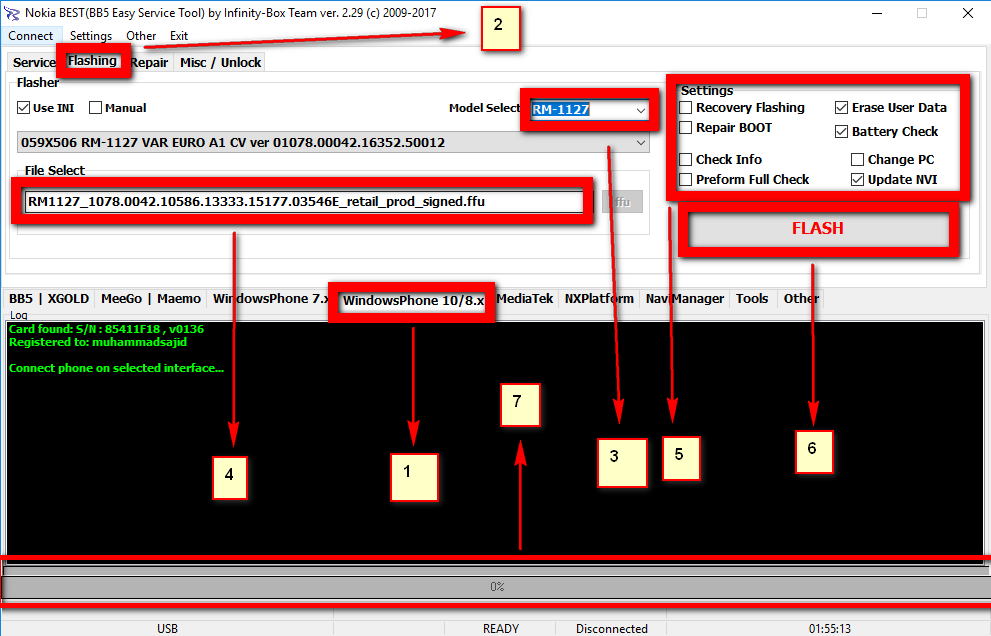Select the Other tab in platform row
The width and height of the screenshot is (991, 636).
coord(801,298)
